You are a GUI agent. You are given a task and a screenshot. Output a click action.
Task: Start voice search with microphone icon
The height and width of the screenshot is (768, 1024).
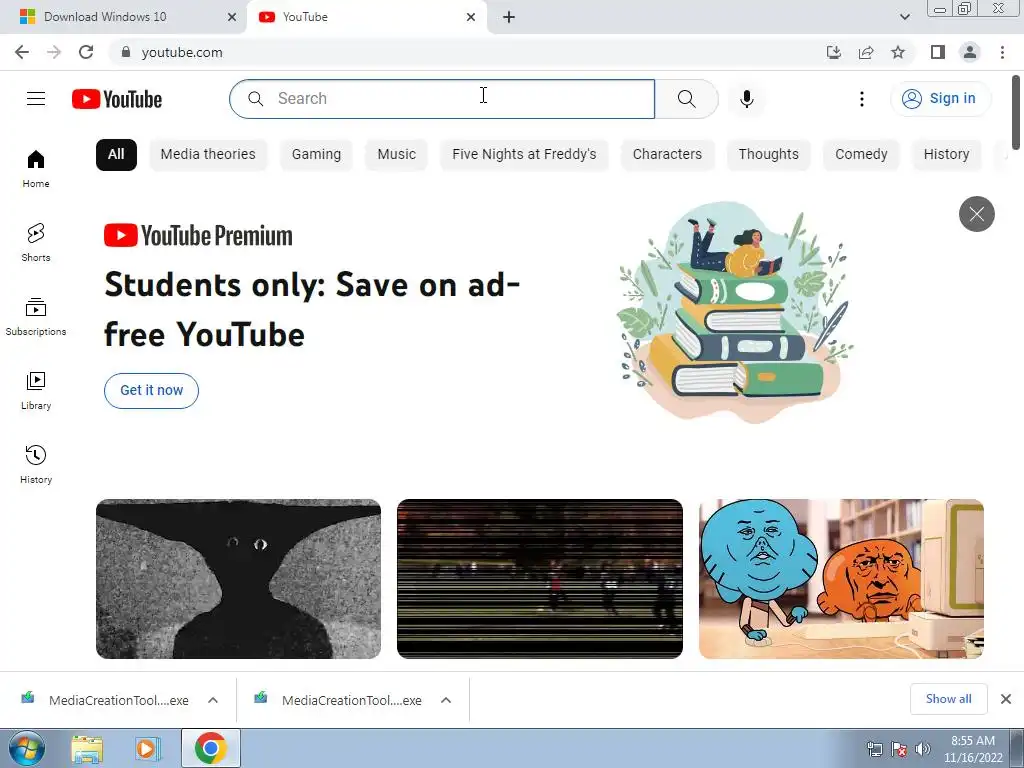coord(746,99)
